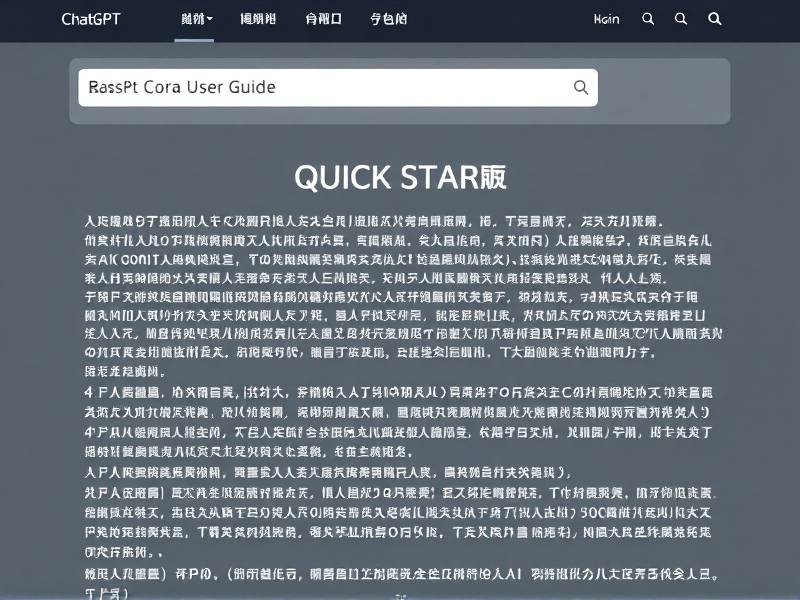Click the text line containing "SOC"
The width and height of the screenshot is (800, 600).
point(400,511)
